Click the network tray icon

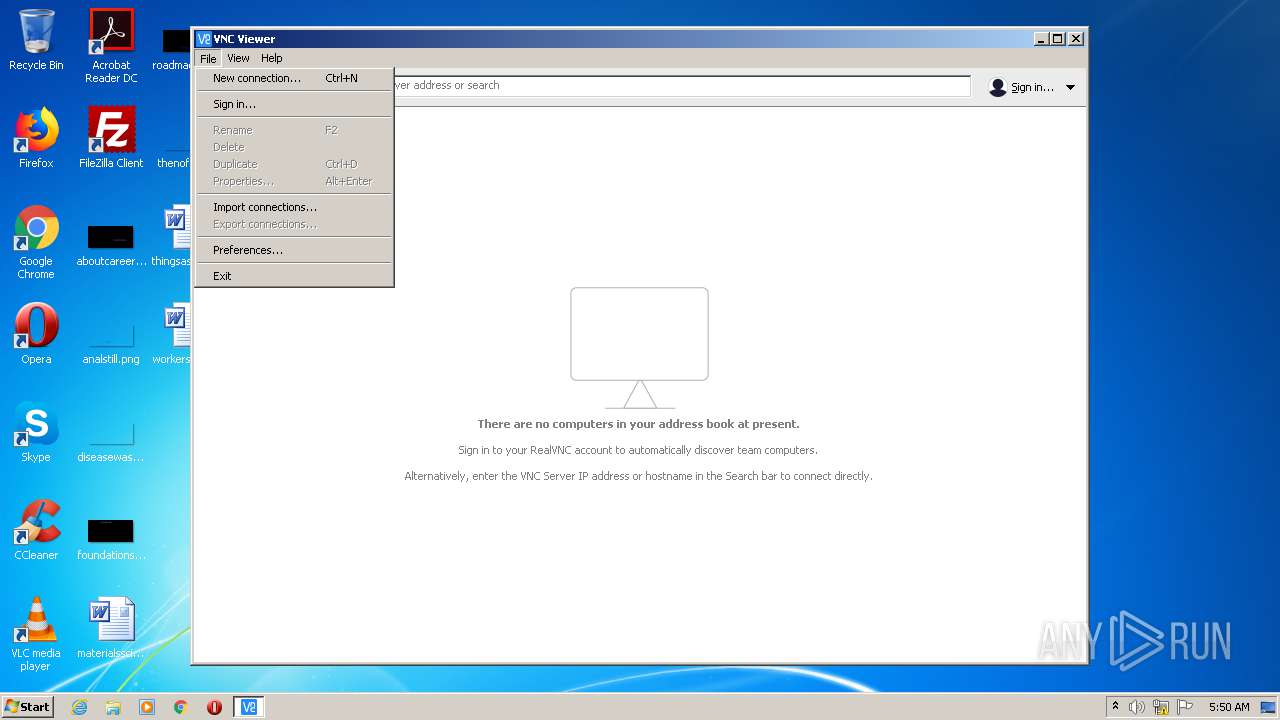1161,707
